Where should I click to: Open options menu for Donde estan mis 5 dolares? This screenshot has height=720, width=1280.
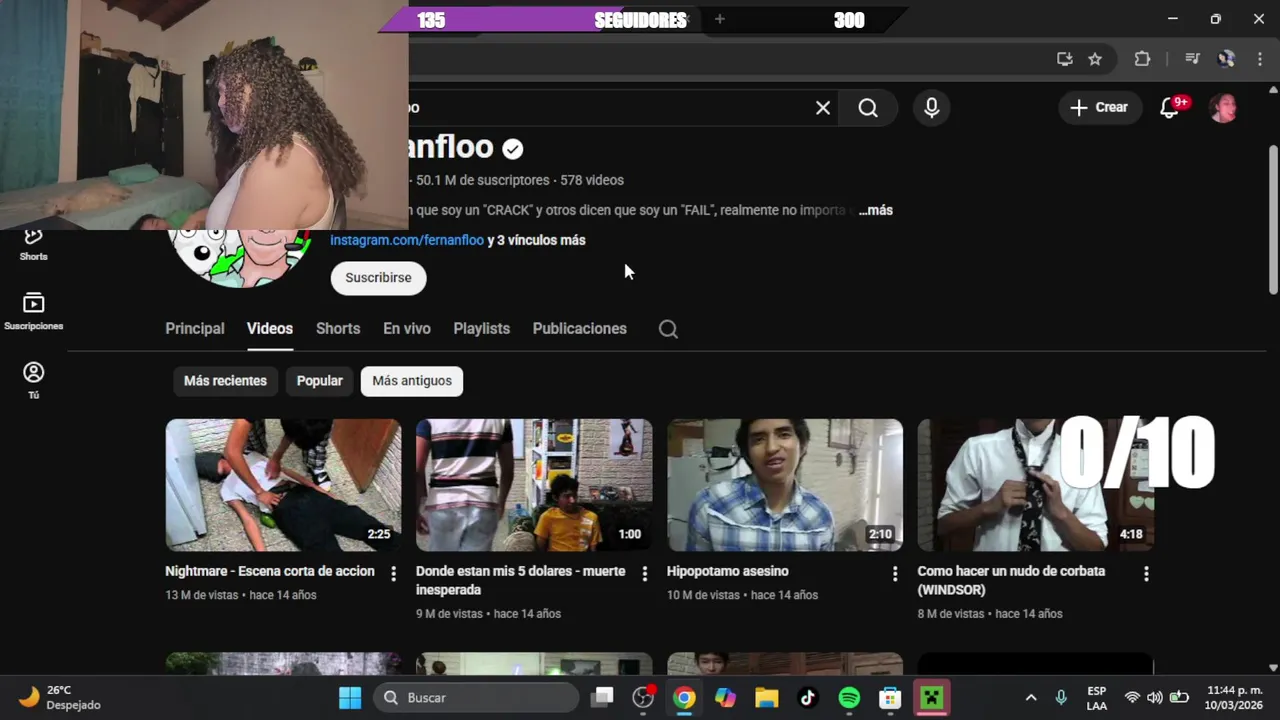pos(644,573)
